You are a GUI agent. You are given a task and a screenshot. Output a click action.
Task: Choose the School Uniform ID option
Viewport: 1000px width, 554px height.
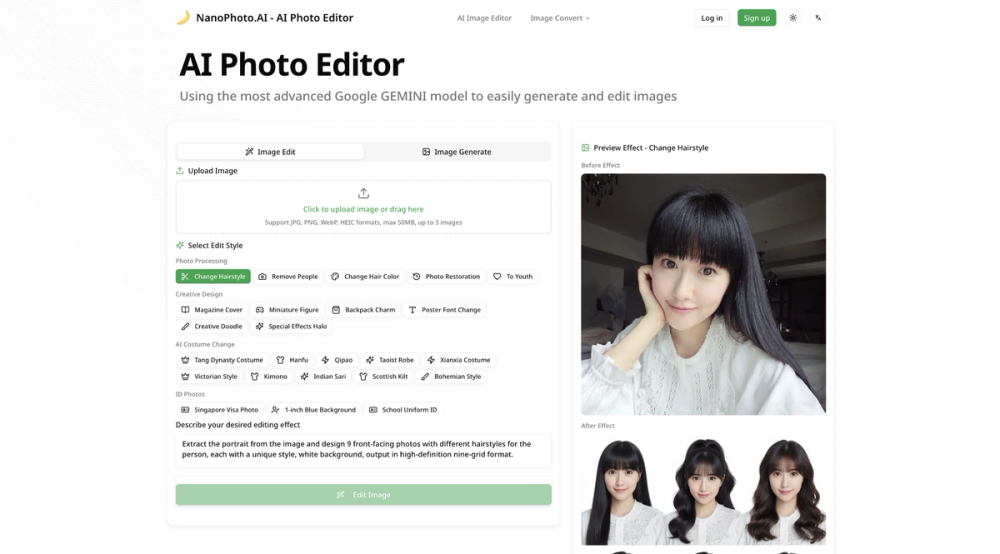403,410
